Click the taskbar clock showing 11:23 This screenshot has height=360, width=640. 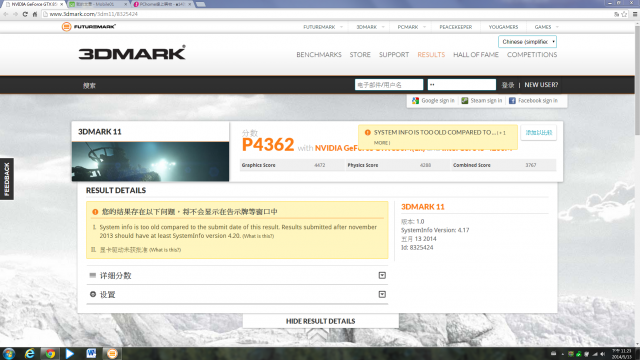point(622,354)
